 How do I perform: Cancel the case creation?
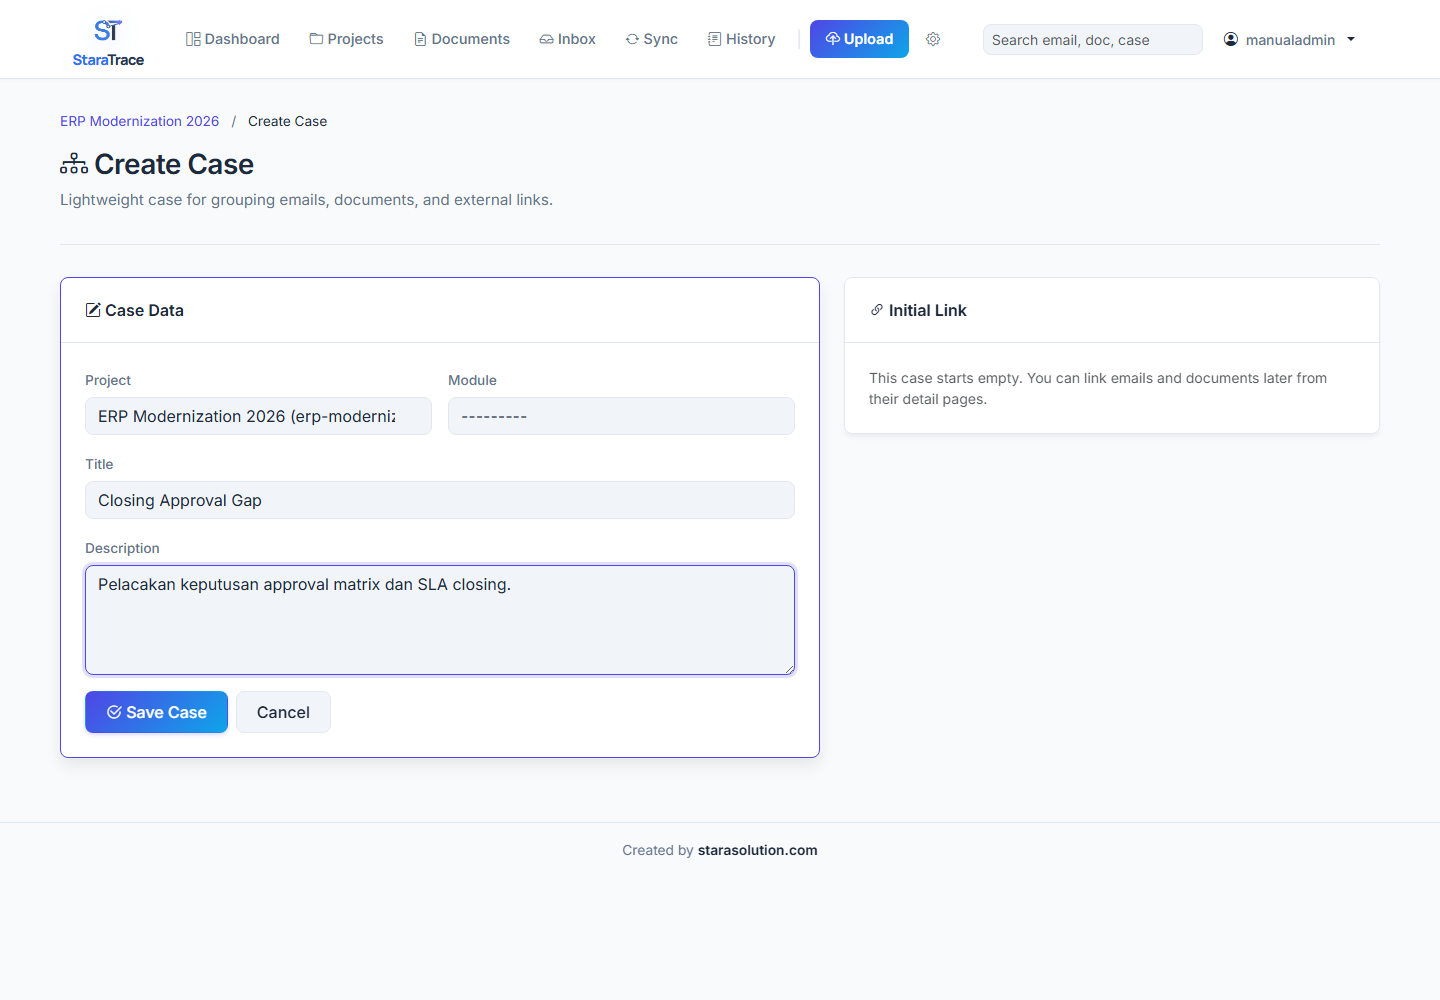(283, 712)
